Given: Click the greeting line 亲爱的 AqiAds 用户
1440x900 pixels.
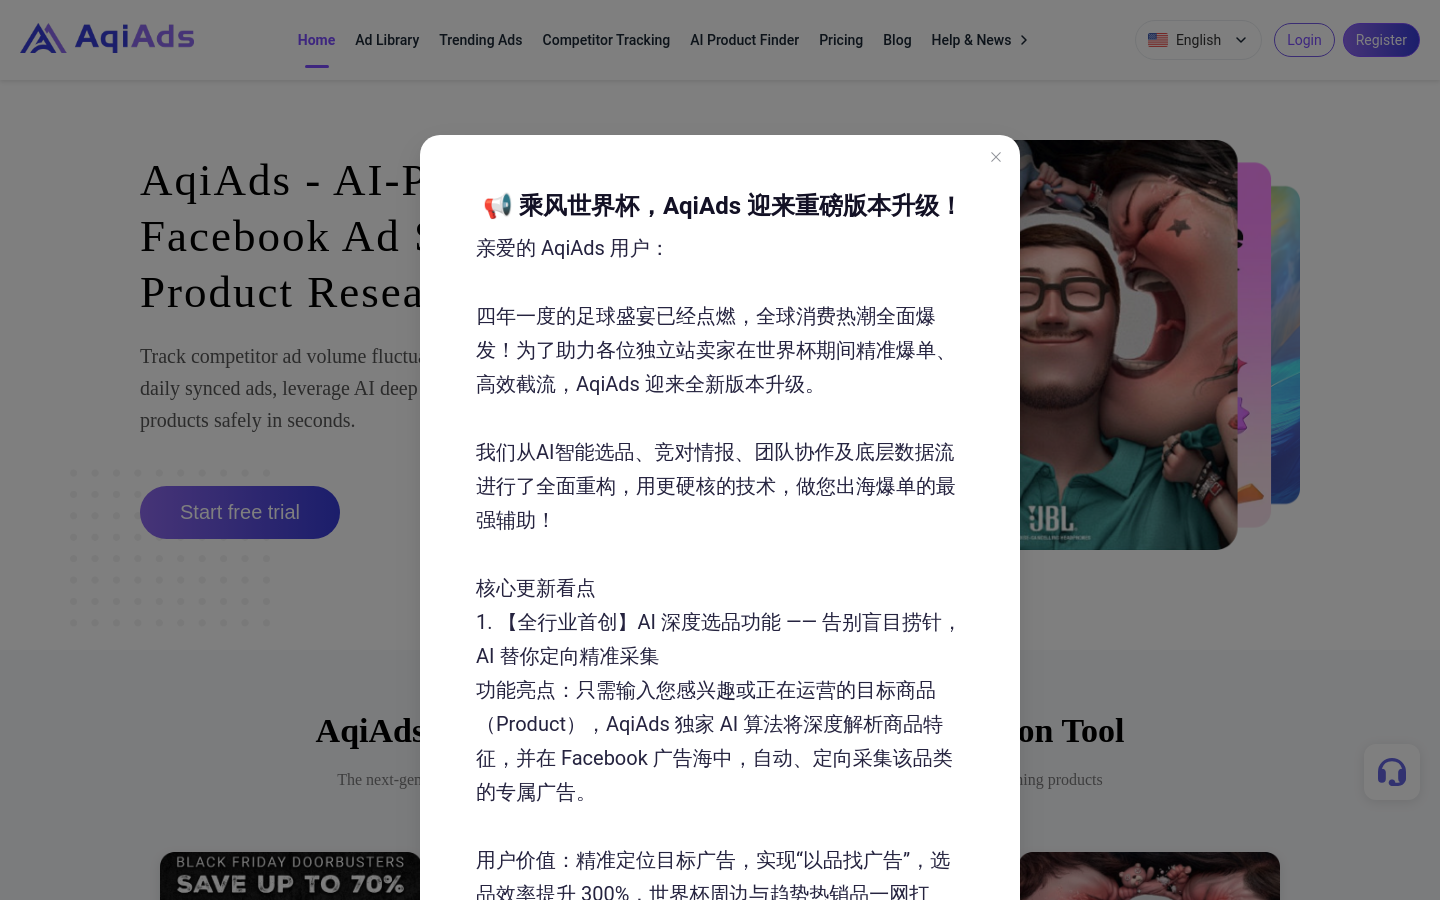Looking at the screenshot, I should tap(572, 248).
